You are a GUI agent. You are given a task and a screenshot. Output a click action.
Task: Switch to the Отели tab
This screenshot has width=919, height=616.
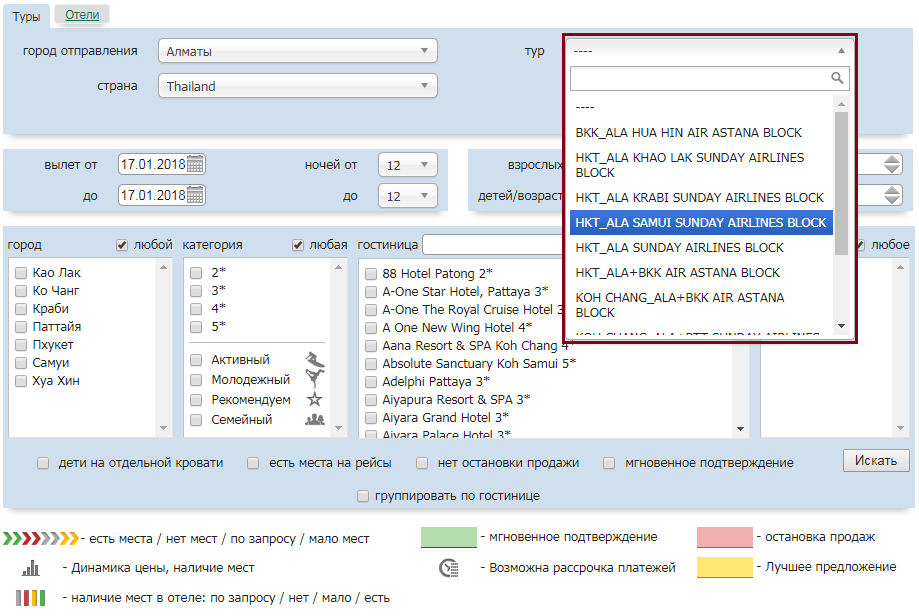coord(82,14)
